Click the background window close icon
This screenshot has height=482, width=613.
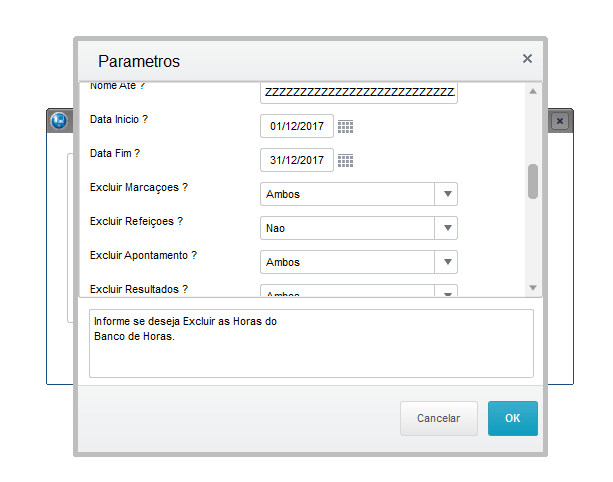coord(560,120)
